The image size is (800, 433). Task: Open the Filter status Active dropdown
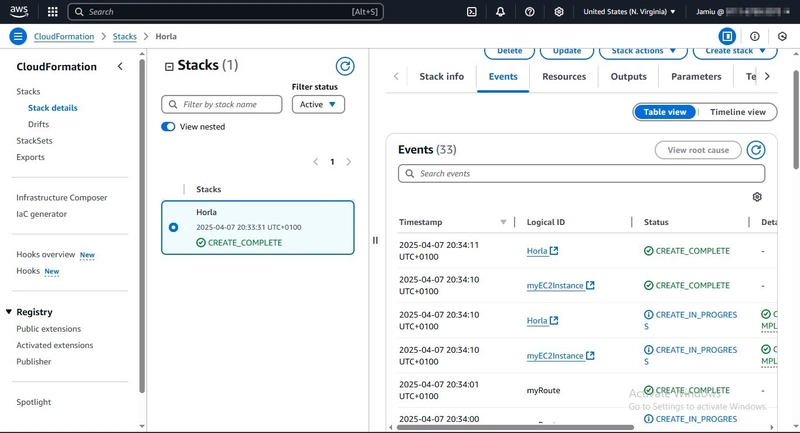click(x=318, y=105)
